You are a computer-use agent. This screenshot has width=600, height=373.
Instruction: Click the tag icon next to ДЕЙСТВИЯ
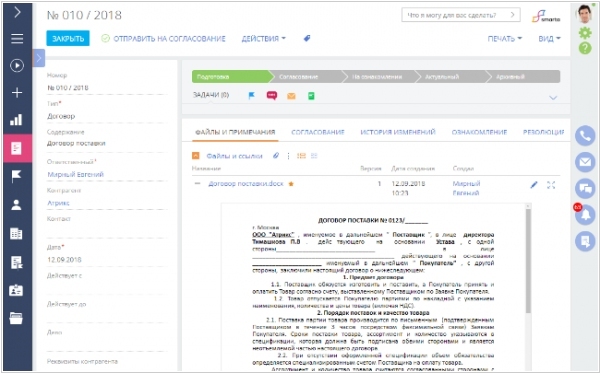coord(307,38)
